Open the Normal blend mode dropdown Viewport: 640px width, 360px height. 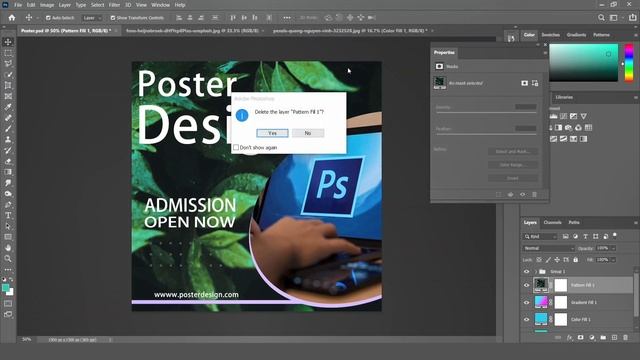pyautogui.click(x=548, y=248)
